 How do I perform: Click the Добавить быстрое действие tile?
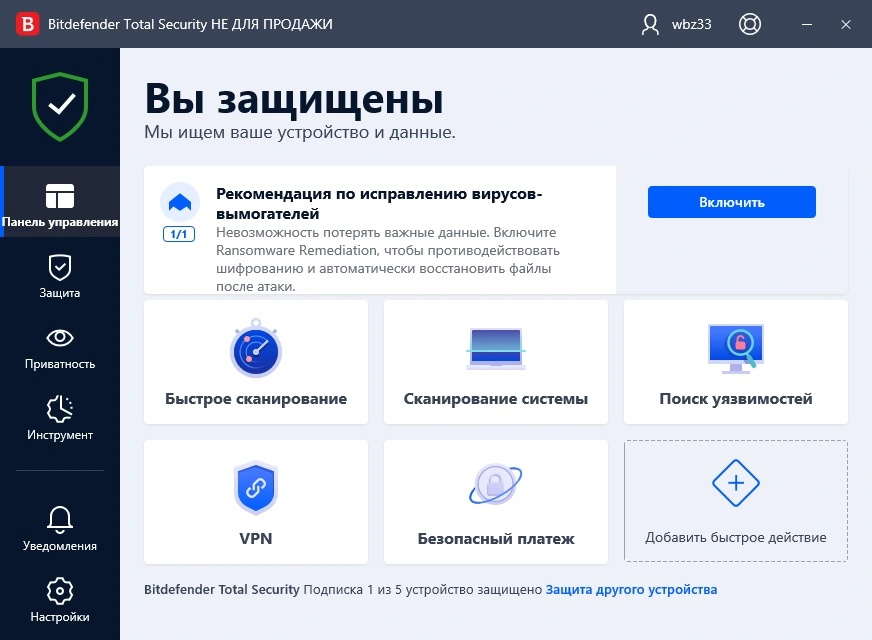(x=736, y=501)
